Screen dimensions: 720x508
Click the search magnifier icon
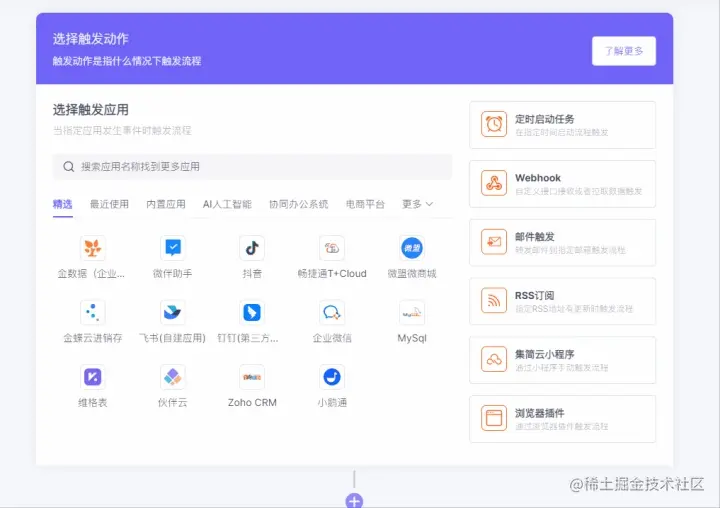coord(69,166)
